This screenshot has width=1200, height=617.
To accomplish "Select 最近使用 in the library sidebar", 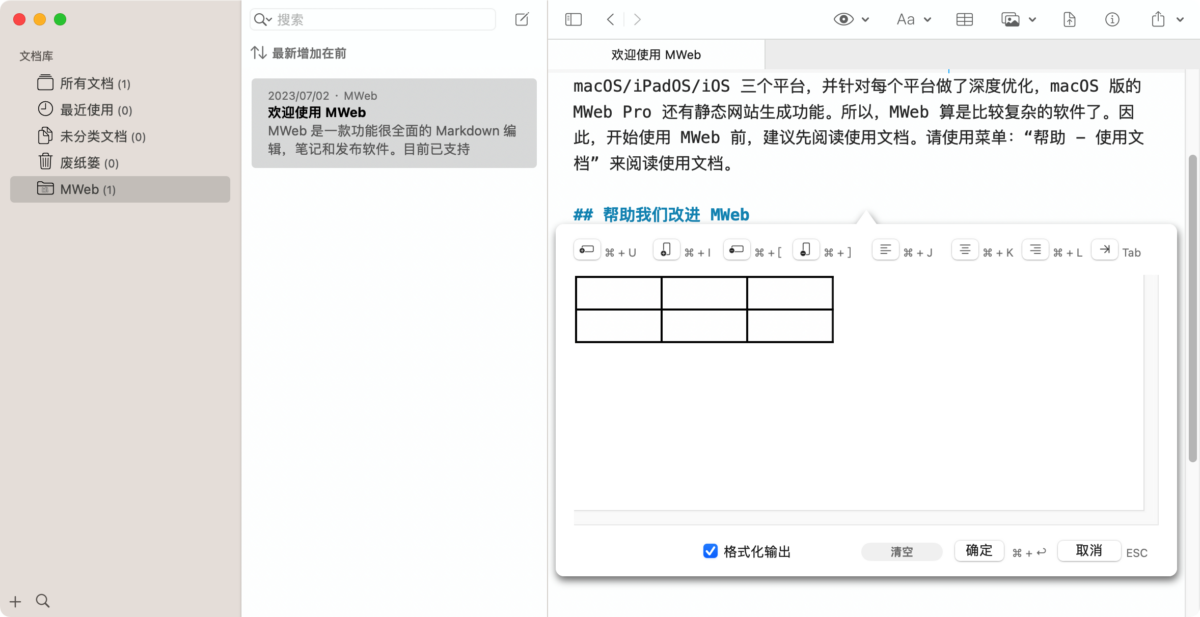I will click(x=120, y=110).
